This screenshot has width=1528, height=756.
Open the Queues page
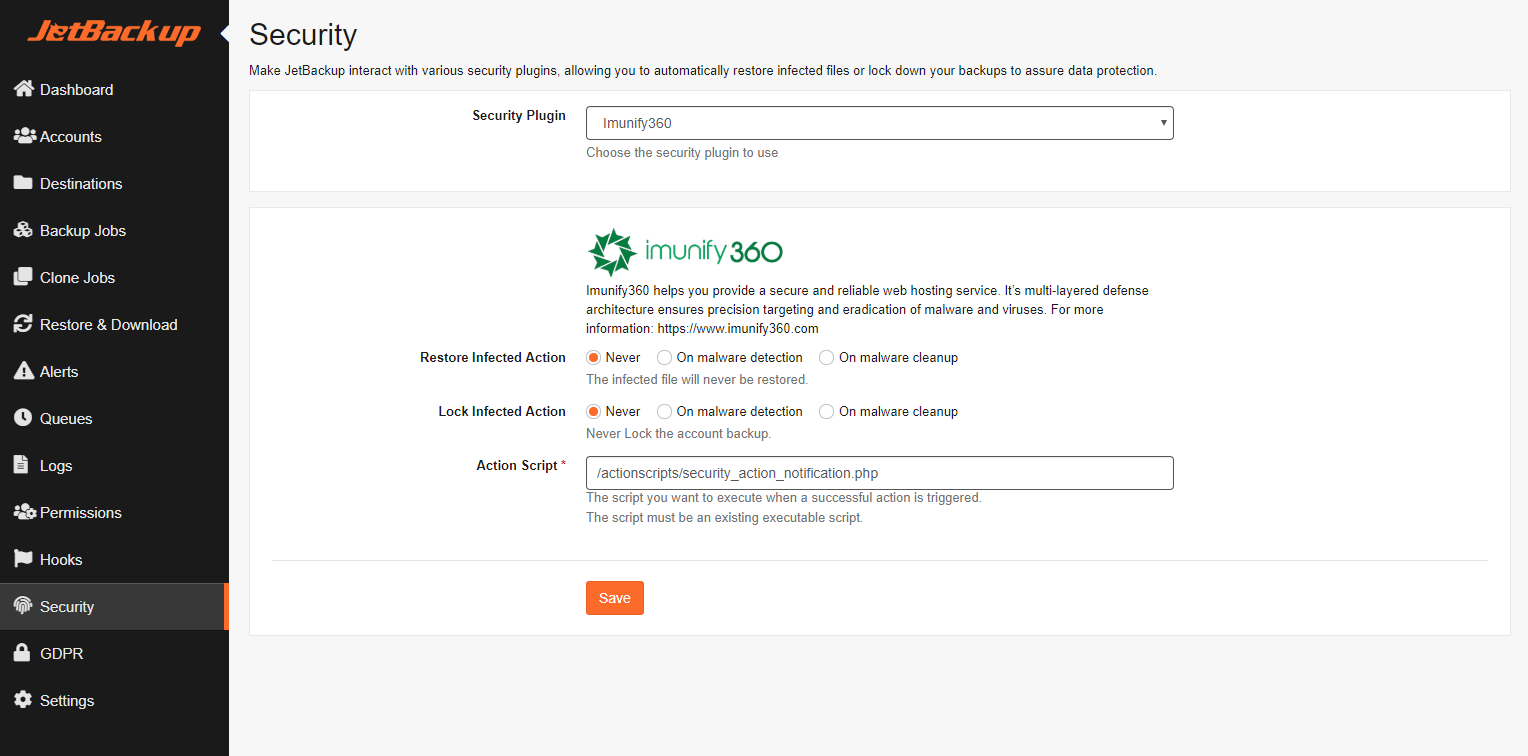point(114,418)
